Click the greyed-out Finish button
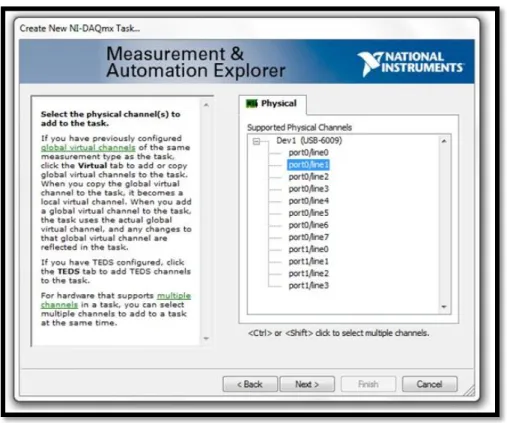The width and height of the screenshot is (507, 423). point(368,384)
